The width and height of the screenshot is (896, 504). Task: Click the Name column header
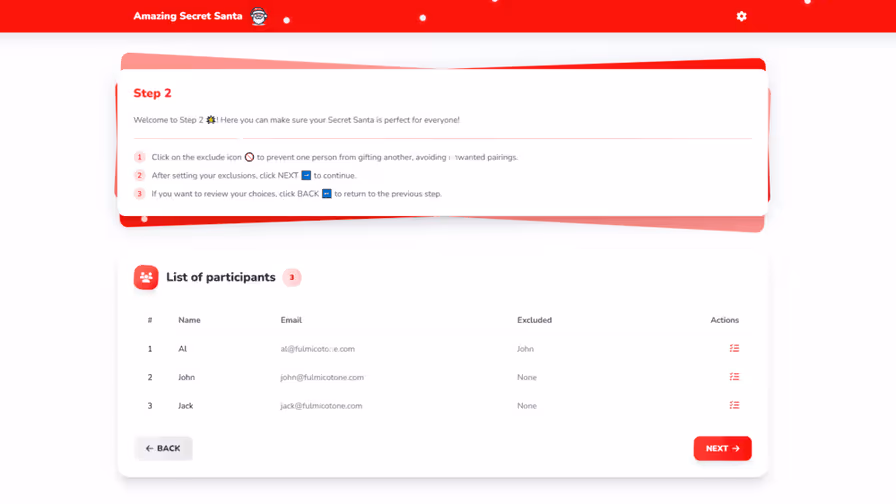pyautogui.click(x=189, y=320)
